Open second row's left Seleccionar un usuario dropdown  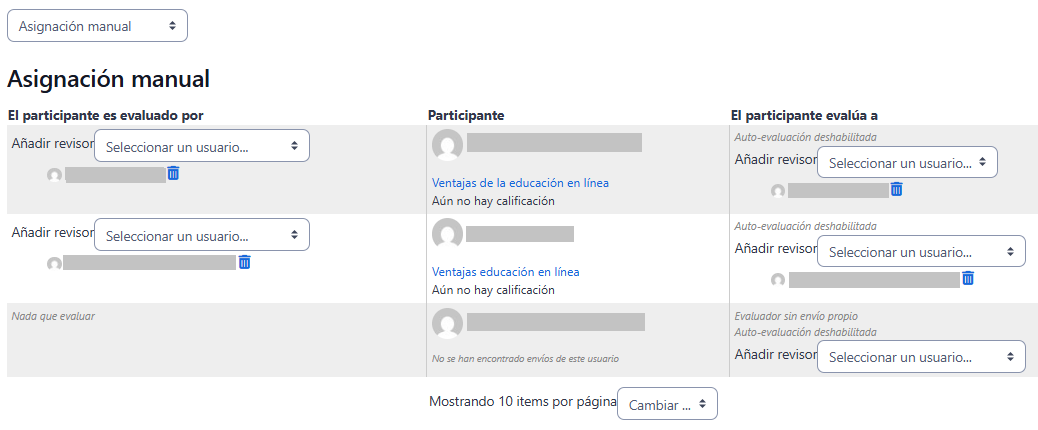tap(202, 235)
